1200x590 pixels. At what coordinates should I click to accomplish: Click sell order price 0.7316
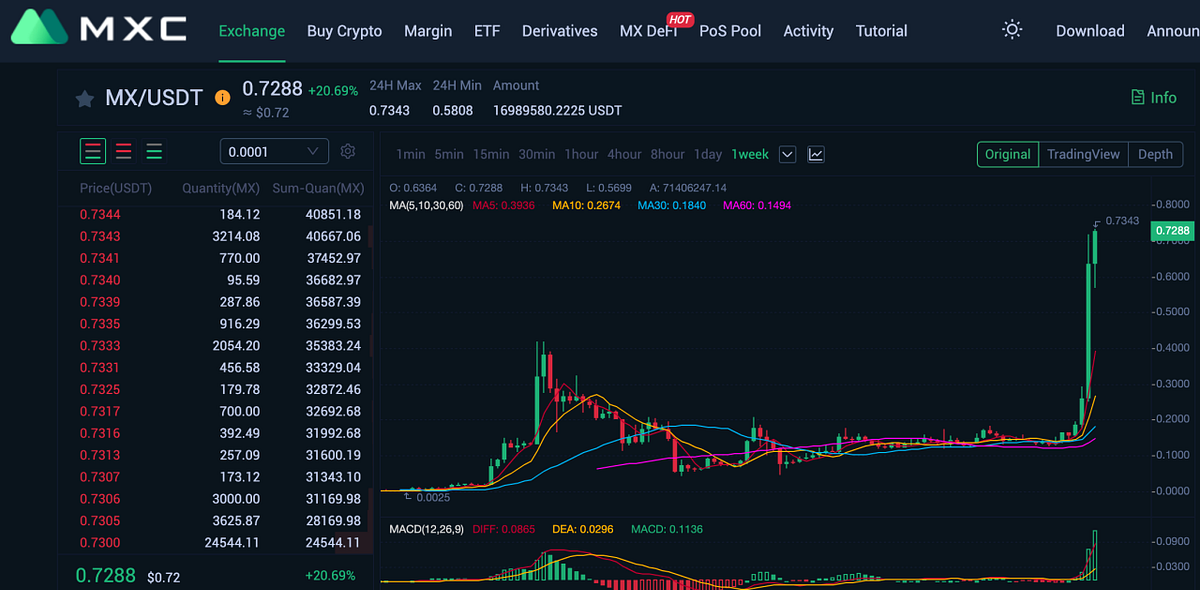100,433
